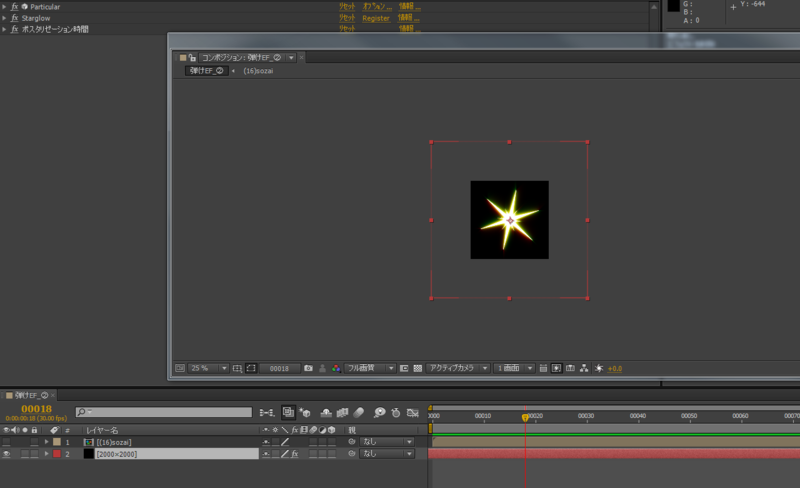800x488 pixels.
Task: Click Register for the Starglow effect
Action: (376, 18)
